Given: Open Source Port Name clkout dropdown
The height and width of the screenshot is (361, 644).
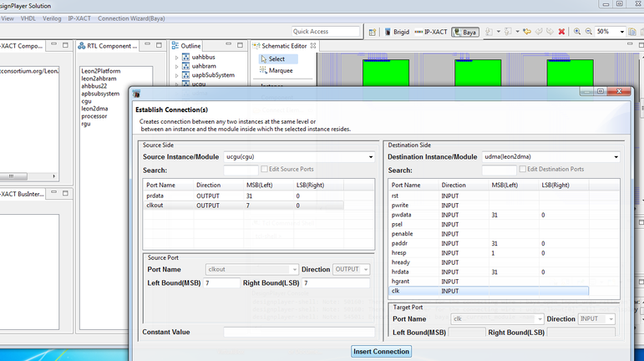Looking at the screenshot, I should click(294, 269).
